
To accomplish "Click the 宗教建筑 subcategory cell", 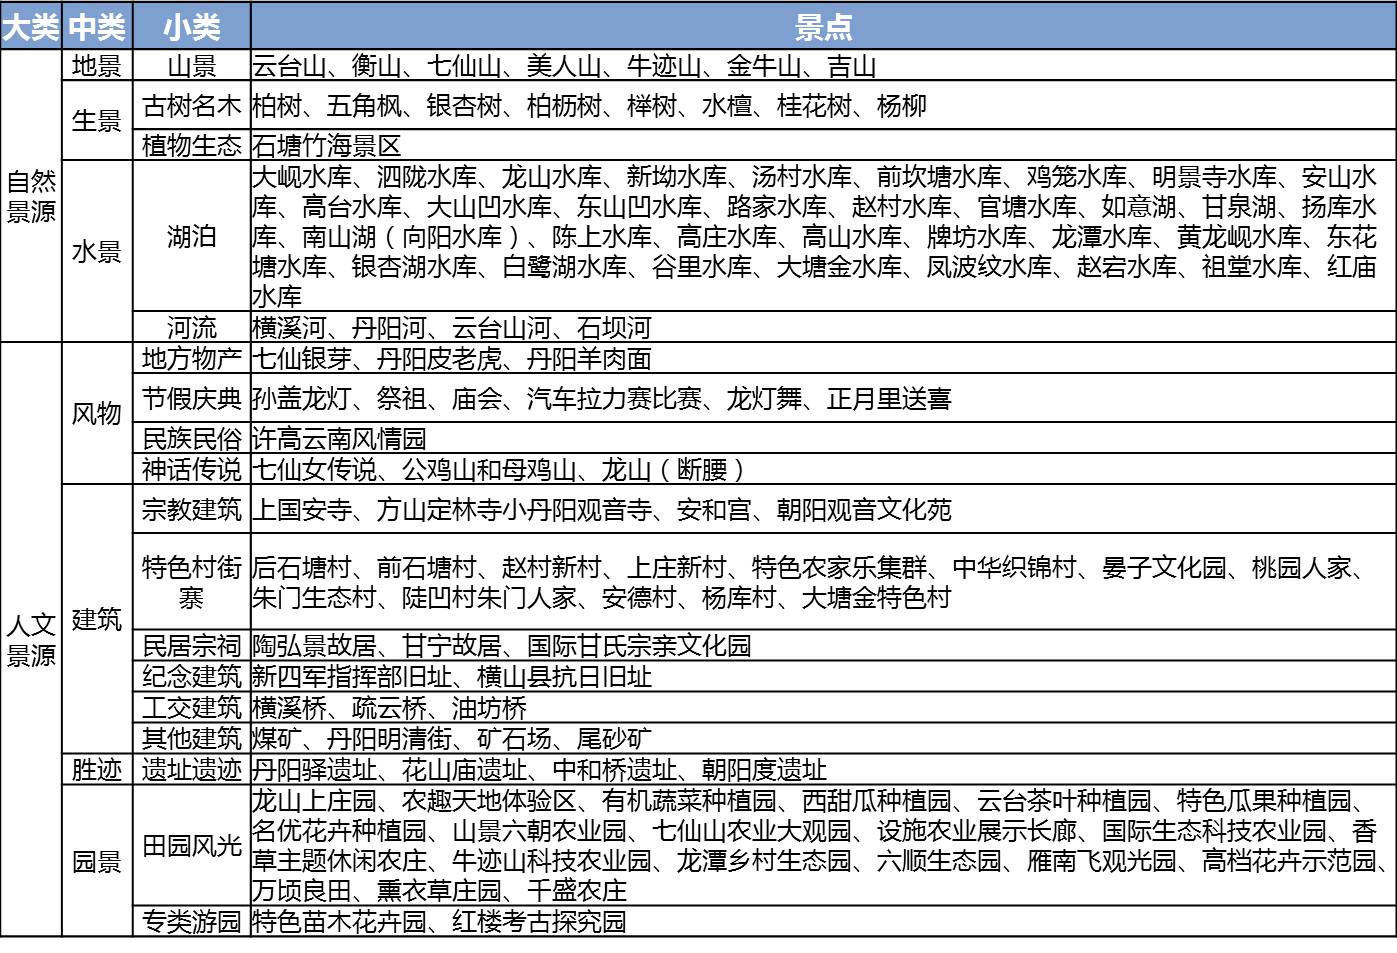I will (x=191, y=510).
